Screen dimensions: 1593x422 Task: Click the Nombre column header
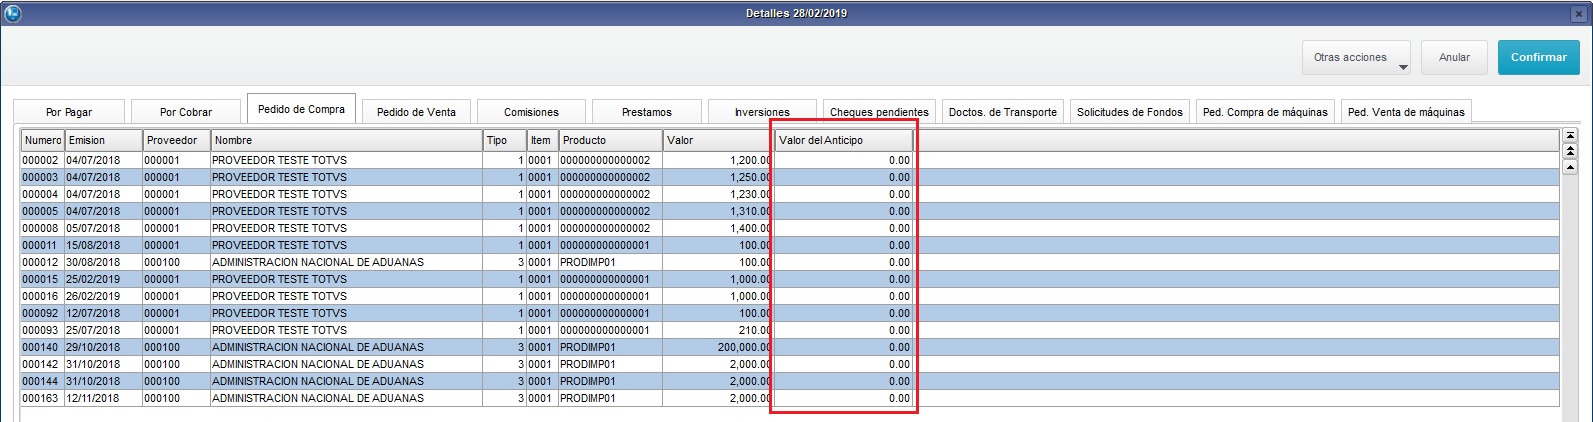pyautogui.click(x=346, y=140)
